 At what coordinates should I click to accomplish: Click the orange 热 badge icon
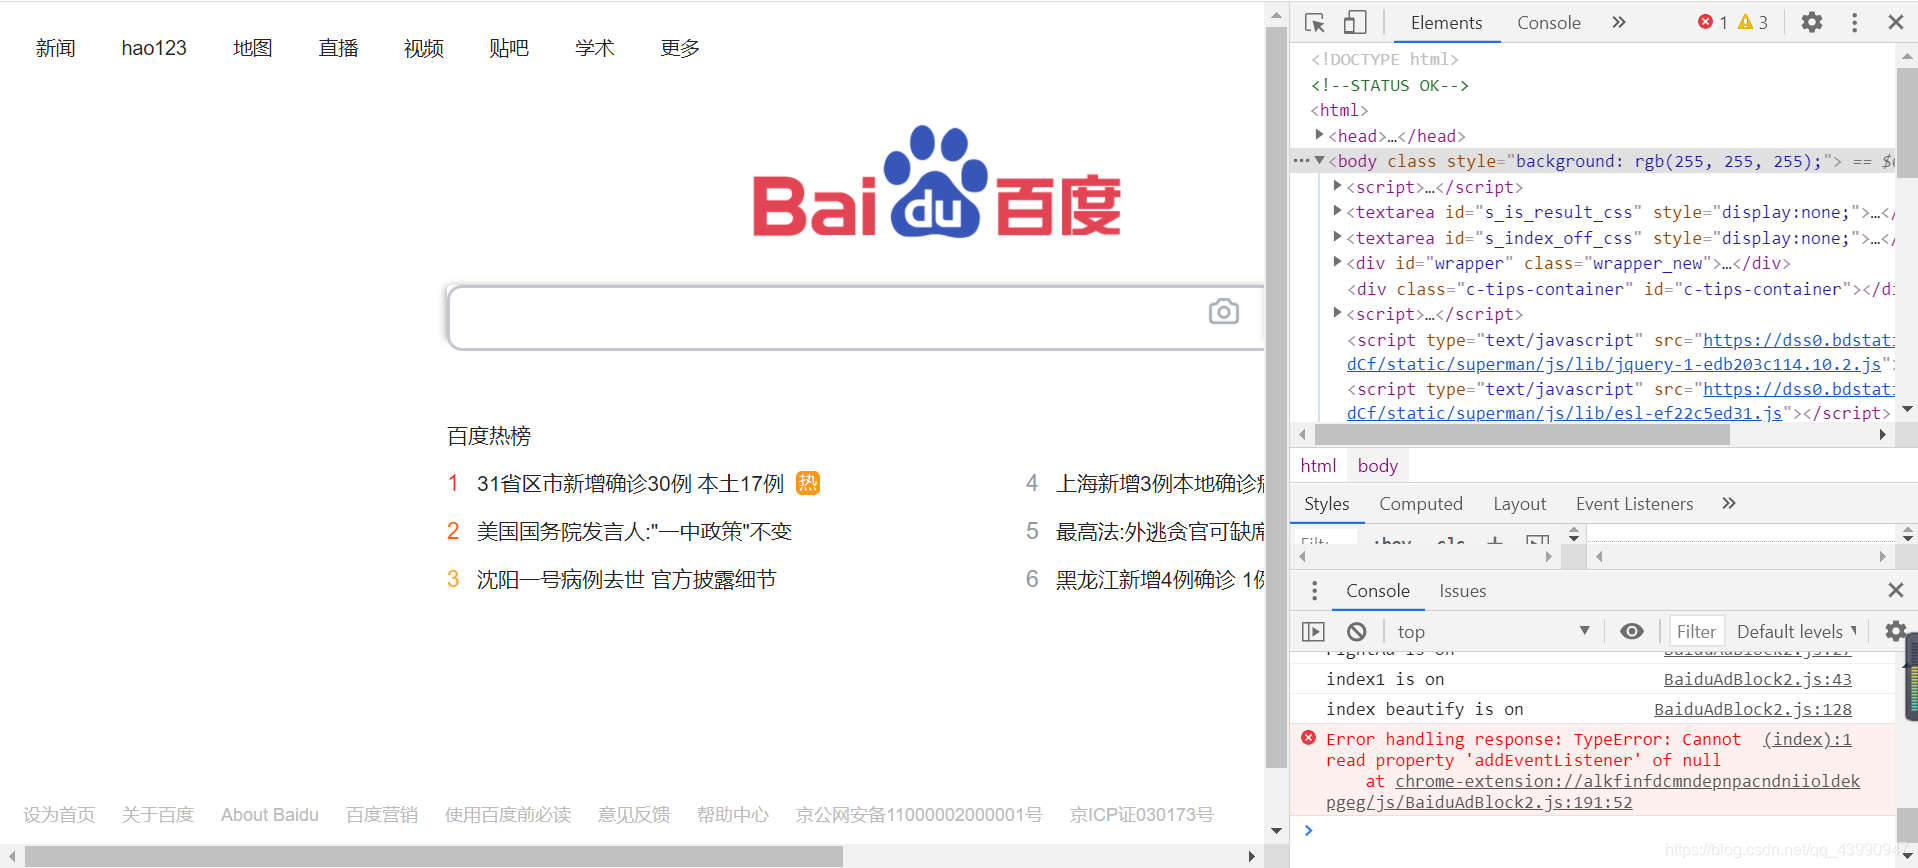808,483
